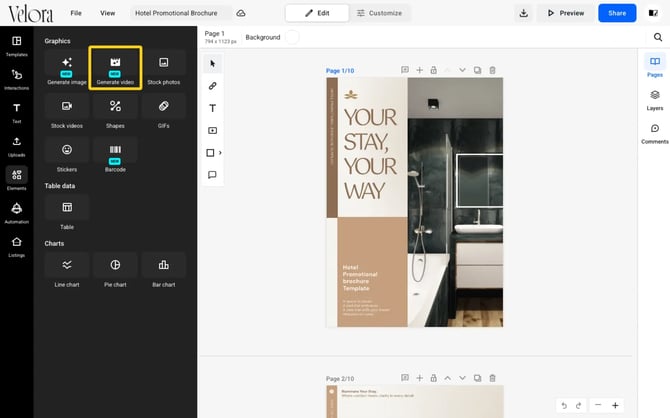Open the Automation sidebar panel
This screenshot has height=418, width=670.
[17, 213]
